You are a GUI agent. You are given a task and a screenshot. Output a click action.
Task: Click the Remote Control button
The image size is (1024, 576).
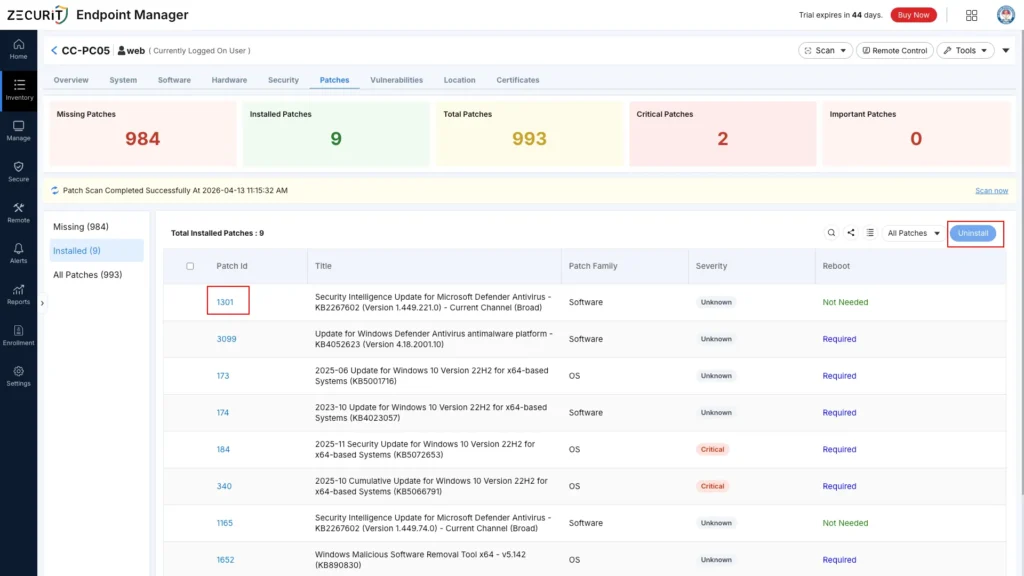(x=895, y=50)
